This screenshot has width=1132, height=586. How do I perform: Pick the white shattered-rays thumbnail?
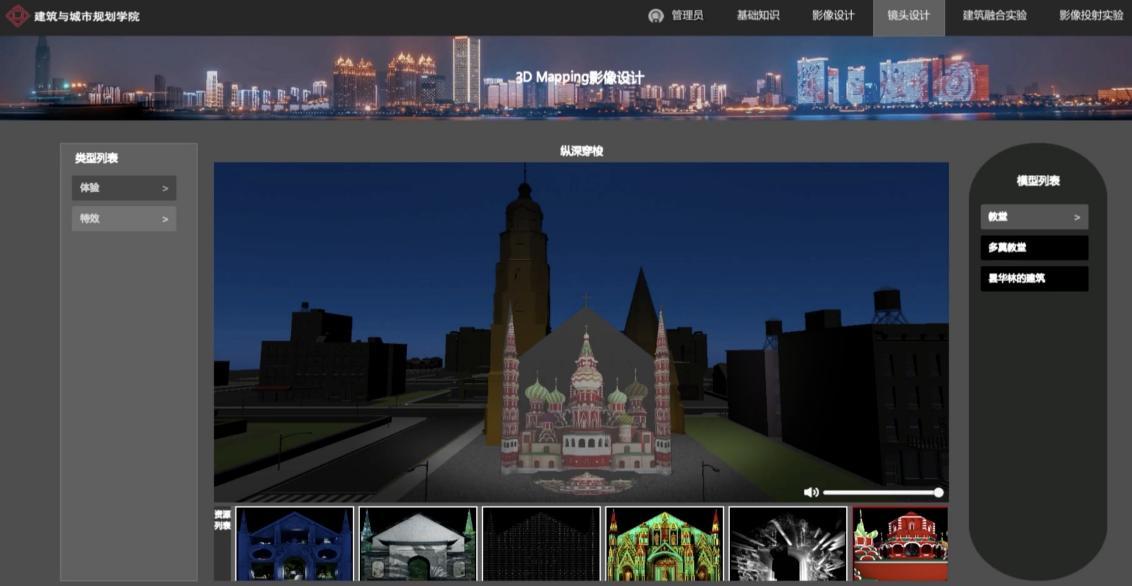tap(787, 544)
